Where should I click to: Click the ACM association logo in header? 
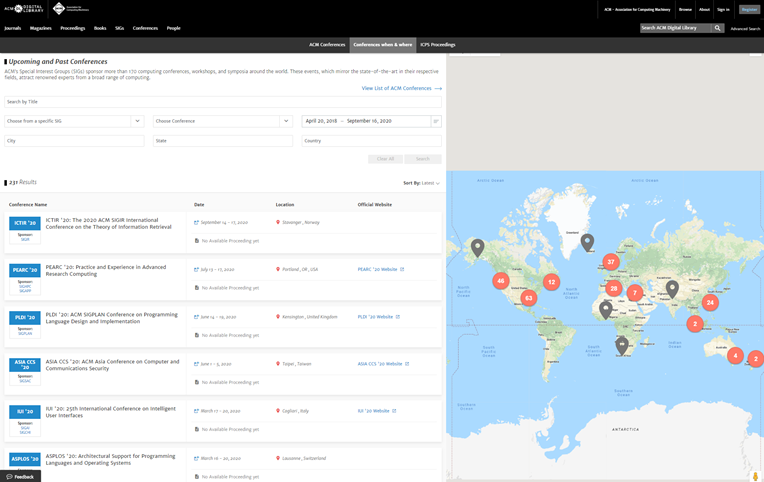coord(71,8)
